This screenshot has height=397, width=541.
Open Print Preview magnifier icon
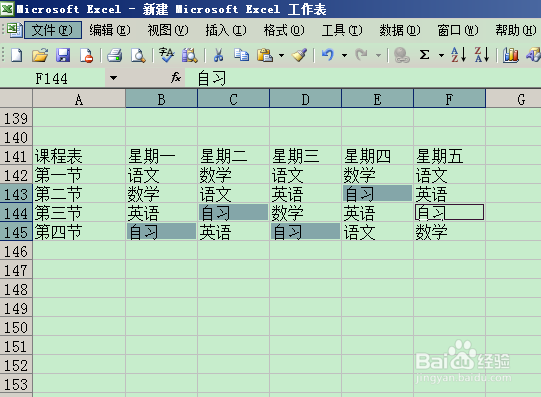(x=138, y=55)
